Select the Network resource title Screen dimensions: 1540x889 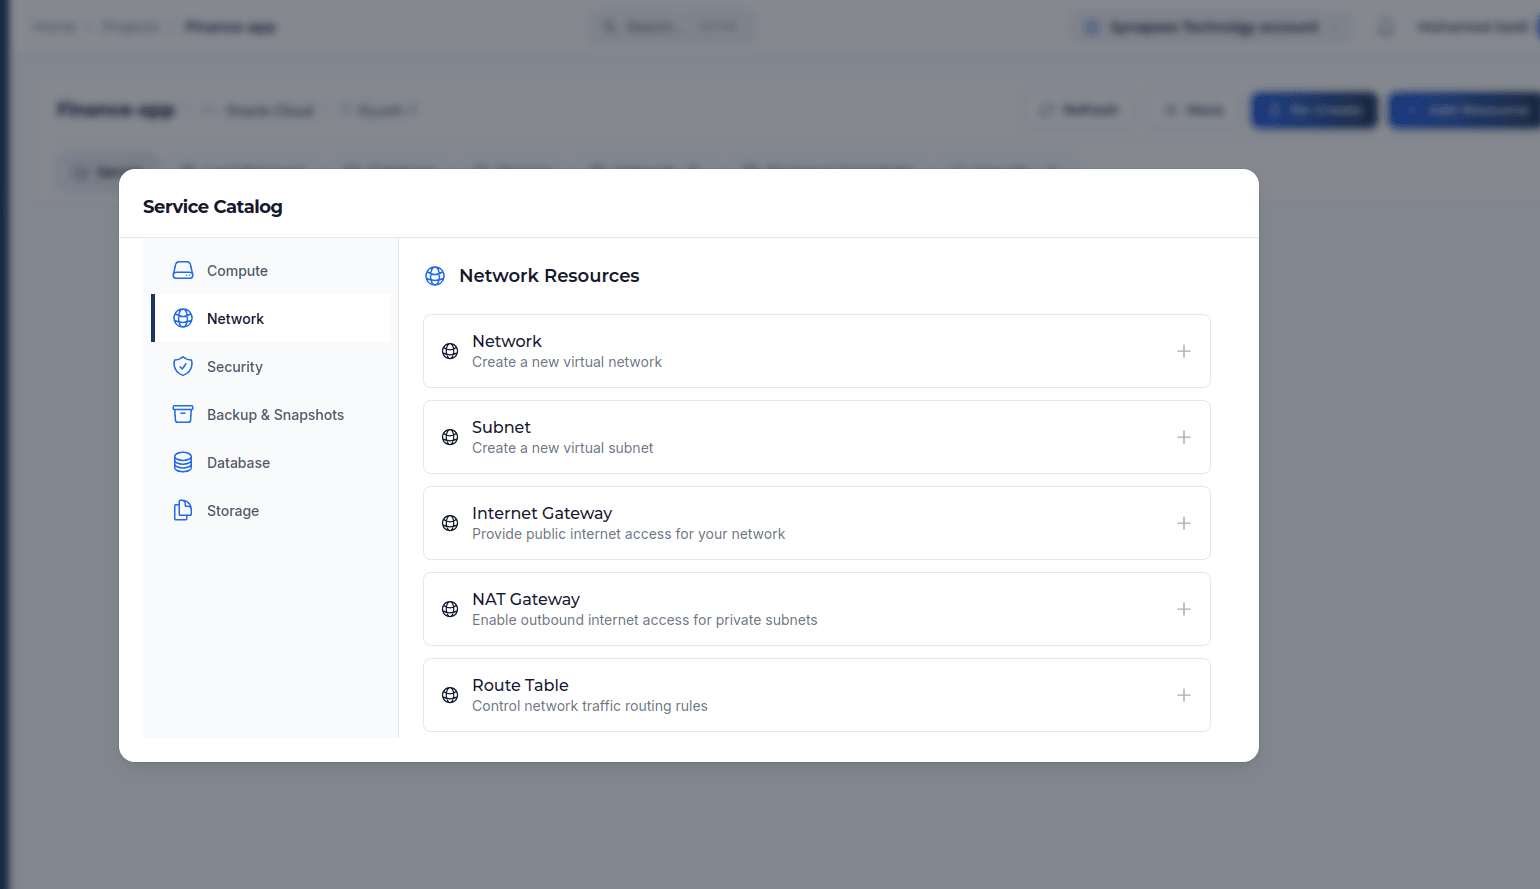(x=507, y=341)
